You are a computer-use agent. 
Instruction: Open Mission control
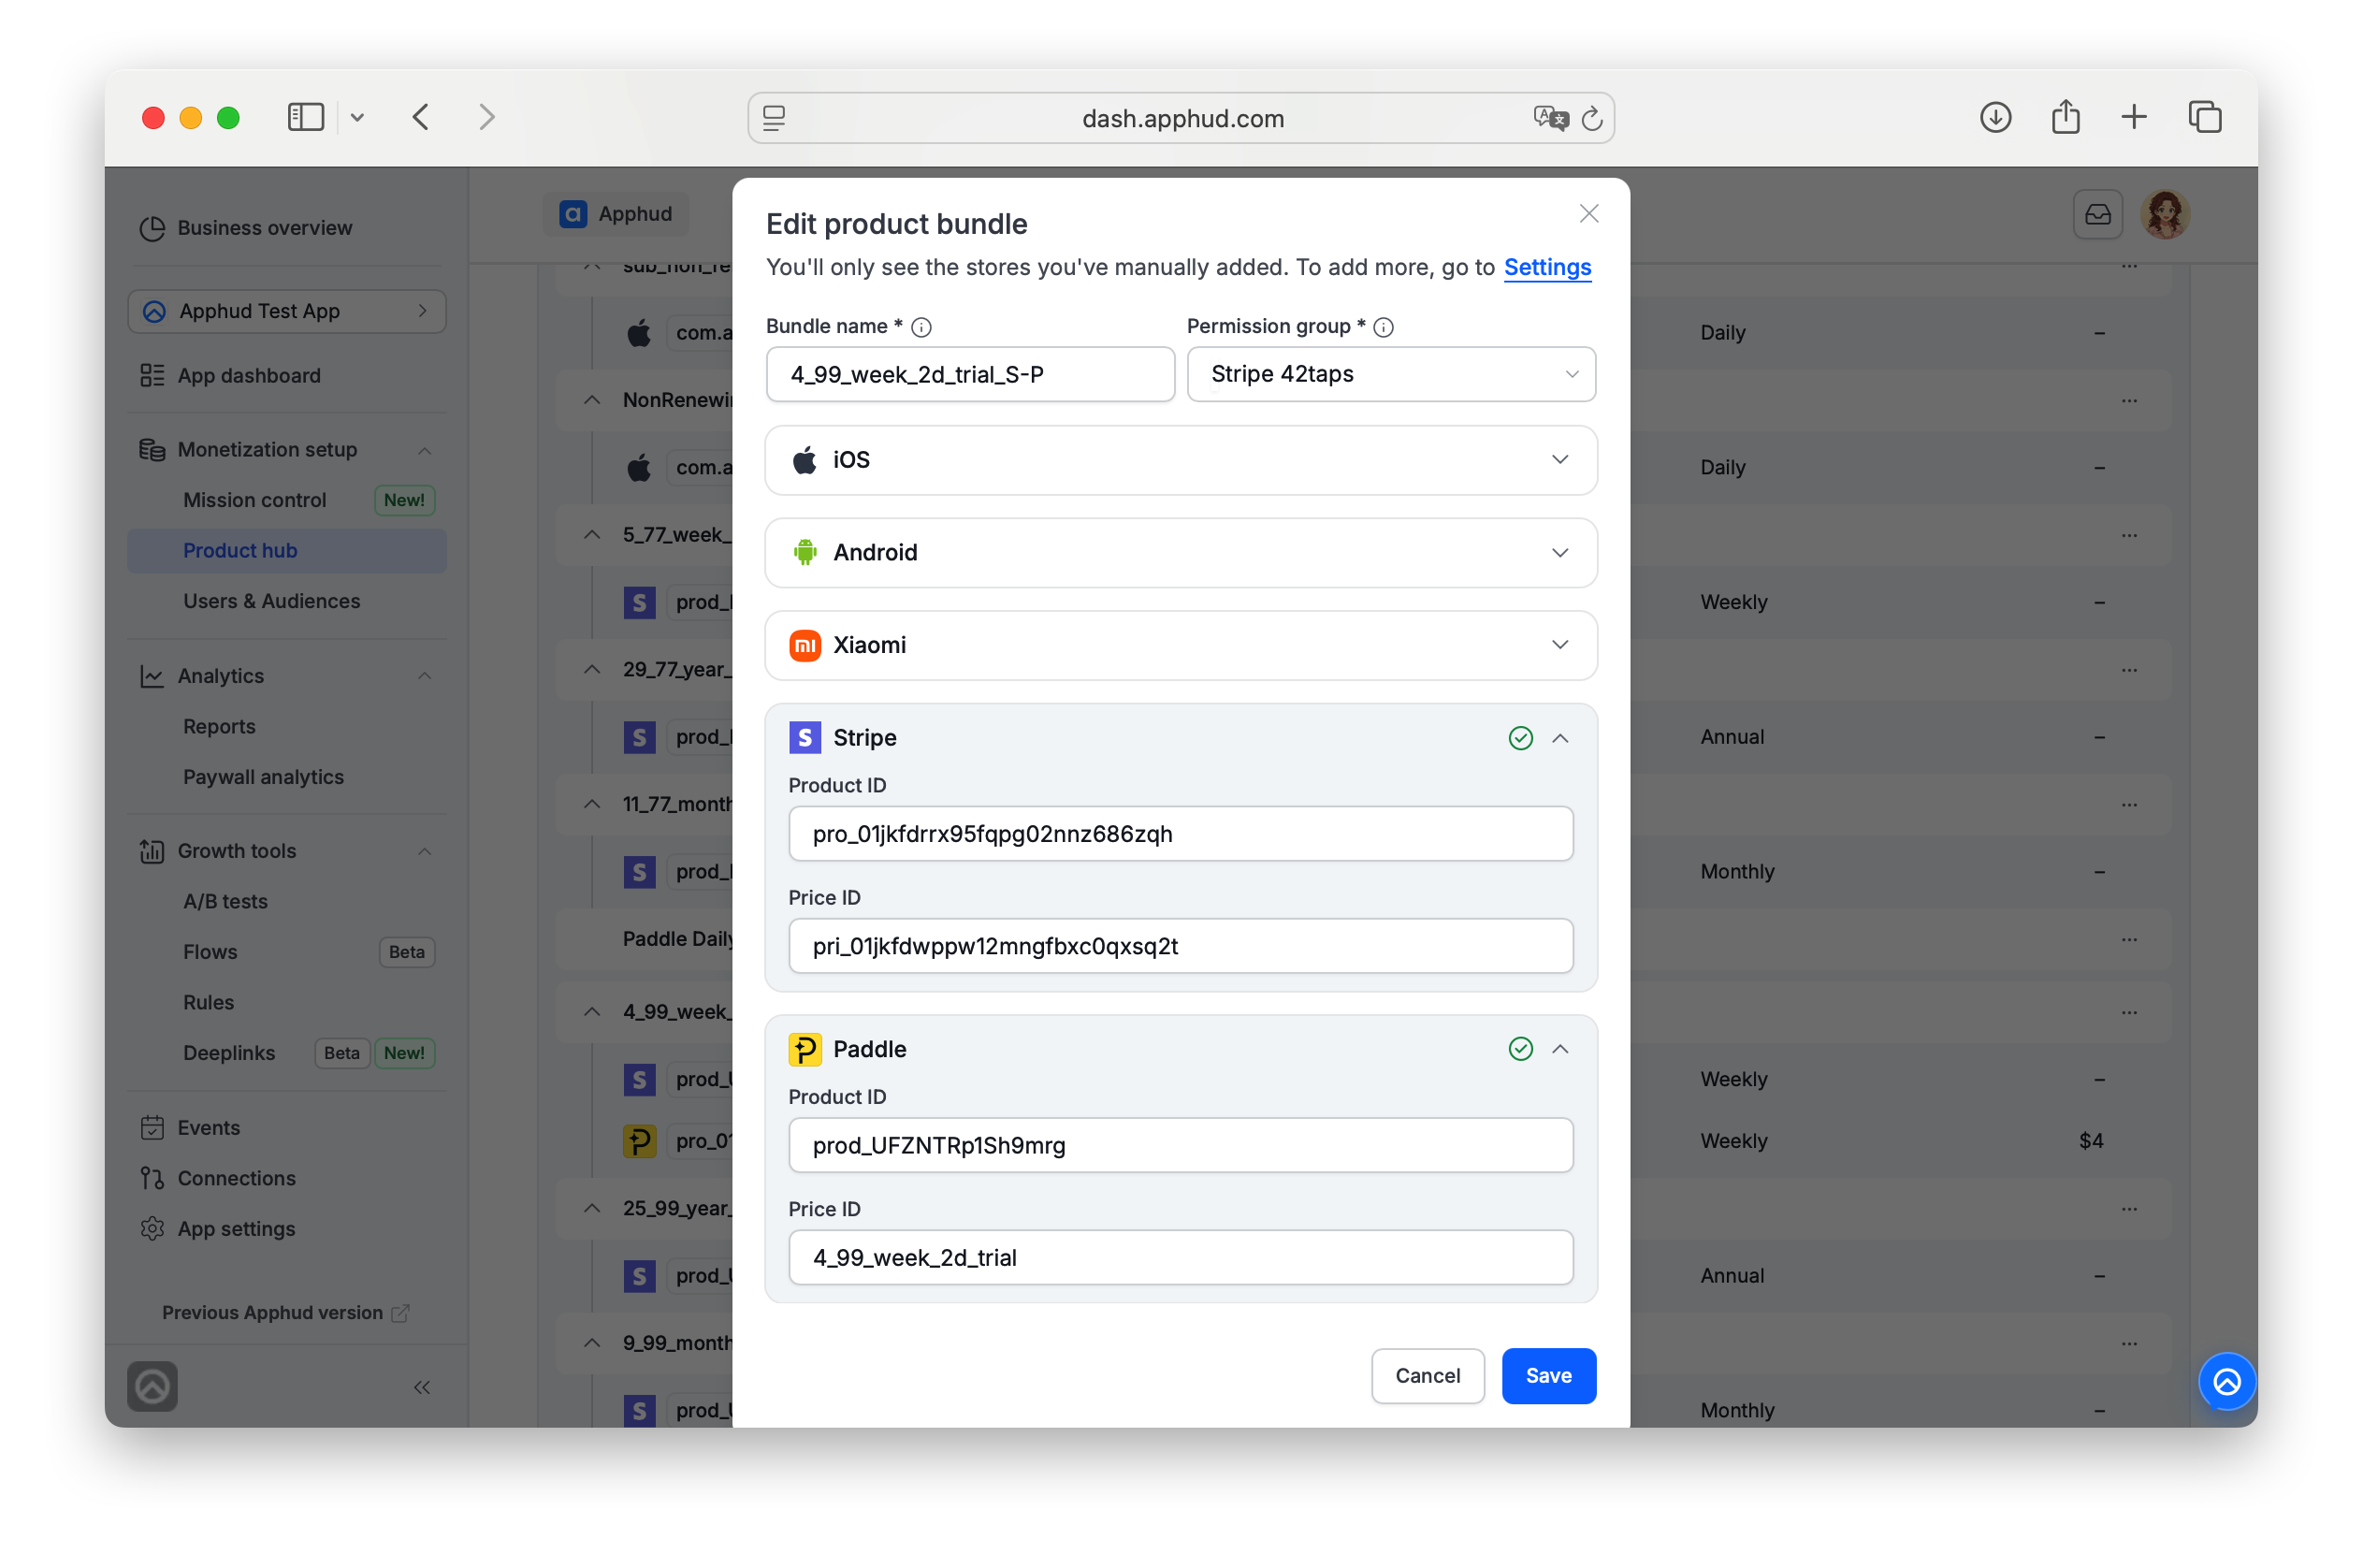[x=254, y=500]
